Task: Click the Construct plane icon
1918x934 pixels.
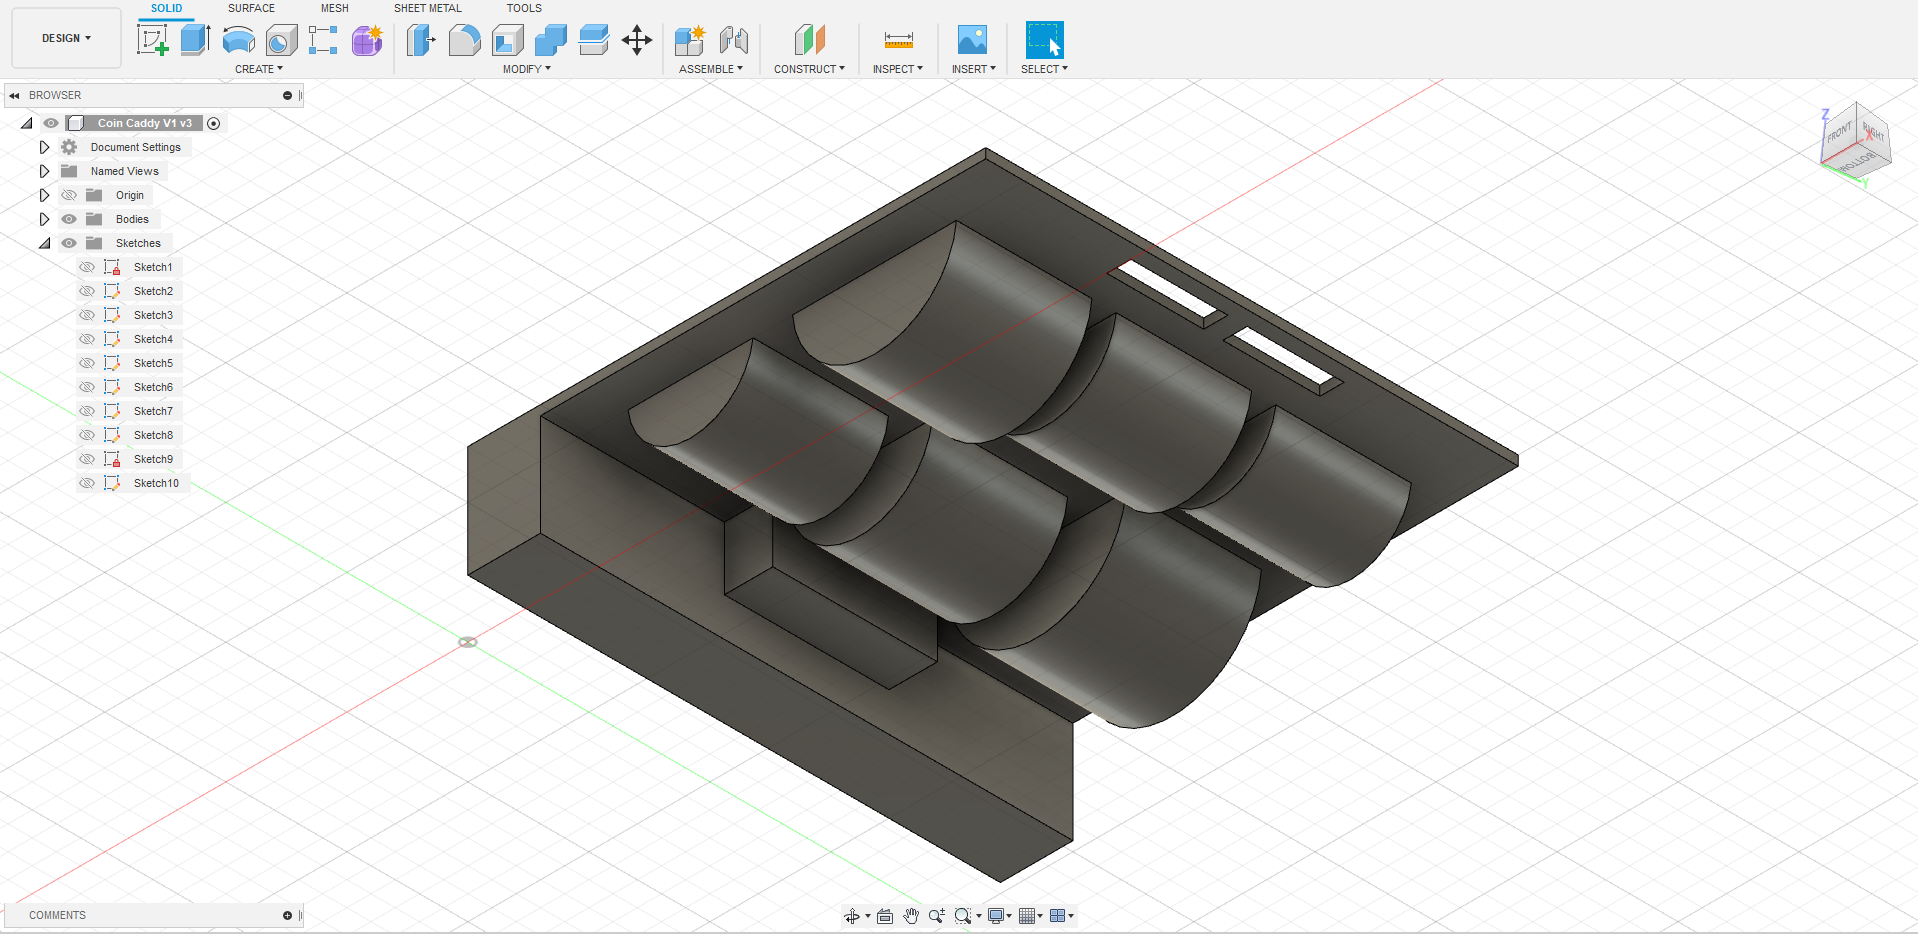Action: (810, 40)
